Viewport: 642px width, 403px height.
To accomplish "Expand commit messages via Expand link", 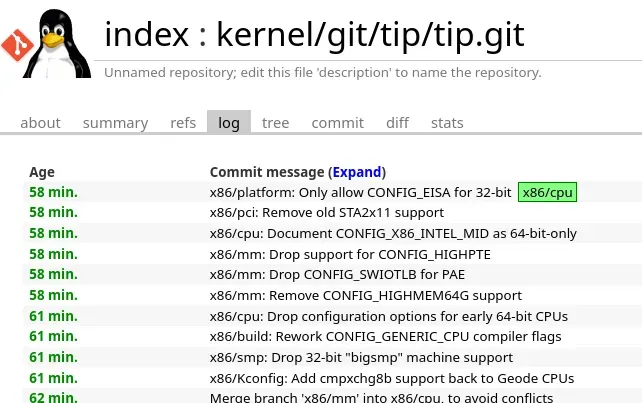I will (x=357, y=172).
